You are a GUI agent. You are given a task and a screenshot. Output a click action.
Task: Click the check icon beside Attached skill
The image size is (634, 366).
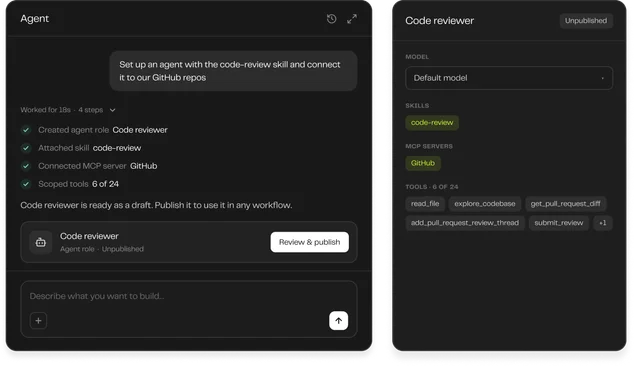(x=26, y=148)
